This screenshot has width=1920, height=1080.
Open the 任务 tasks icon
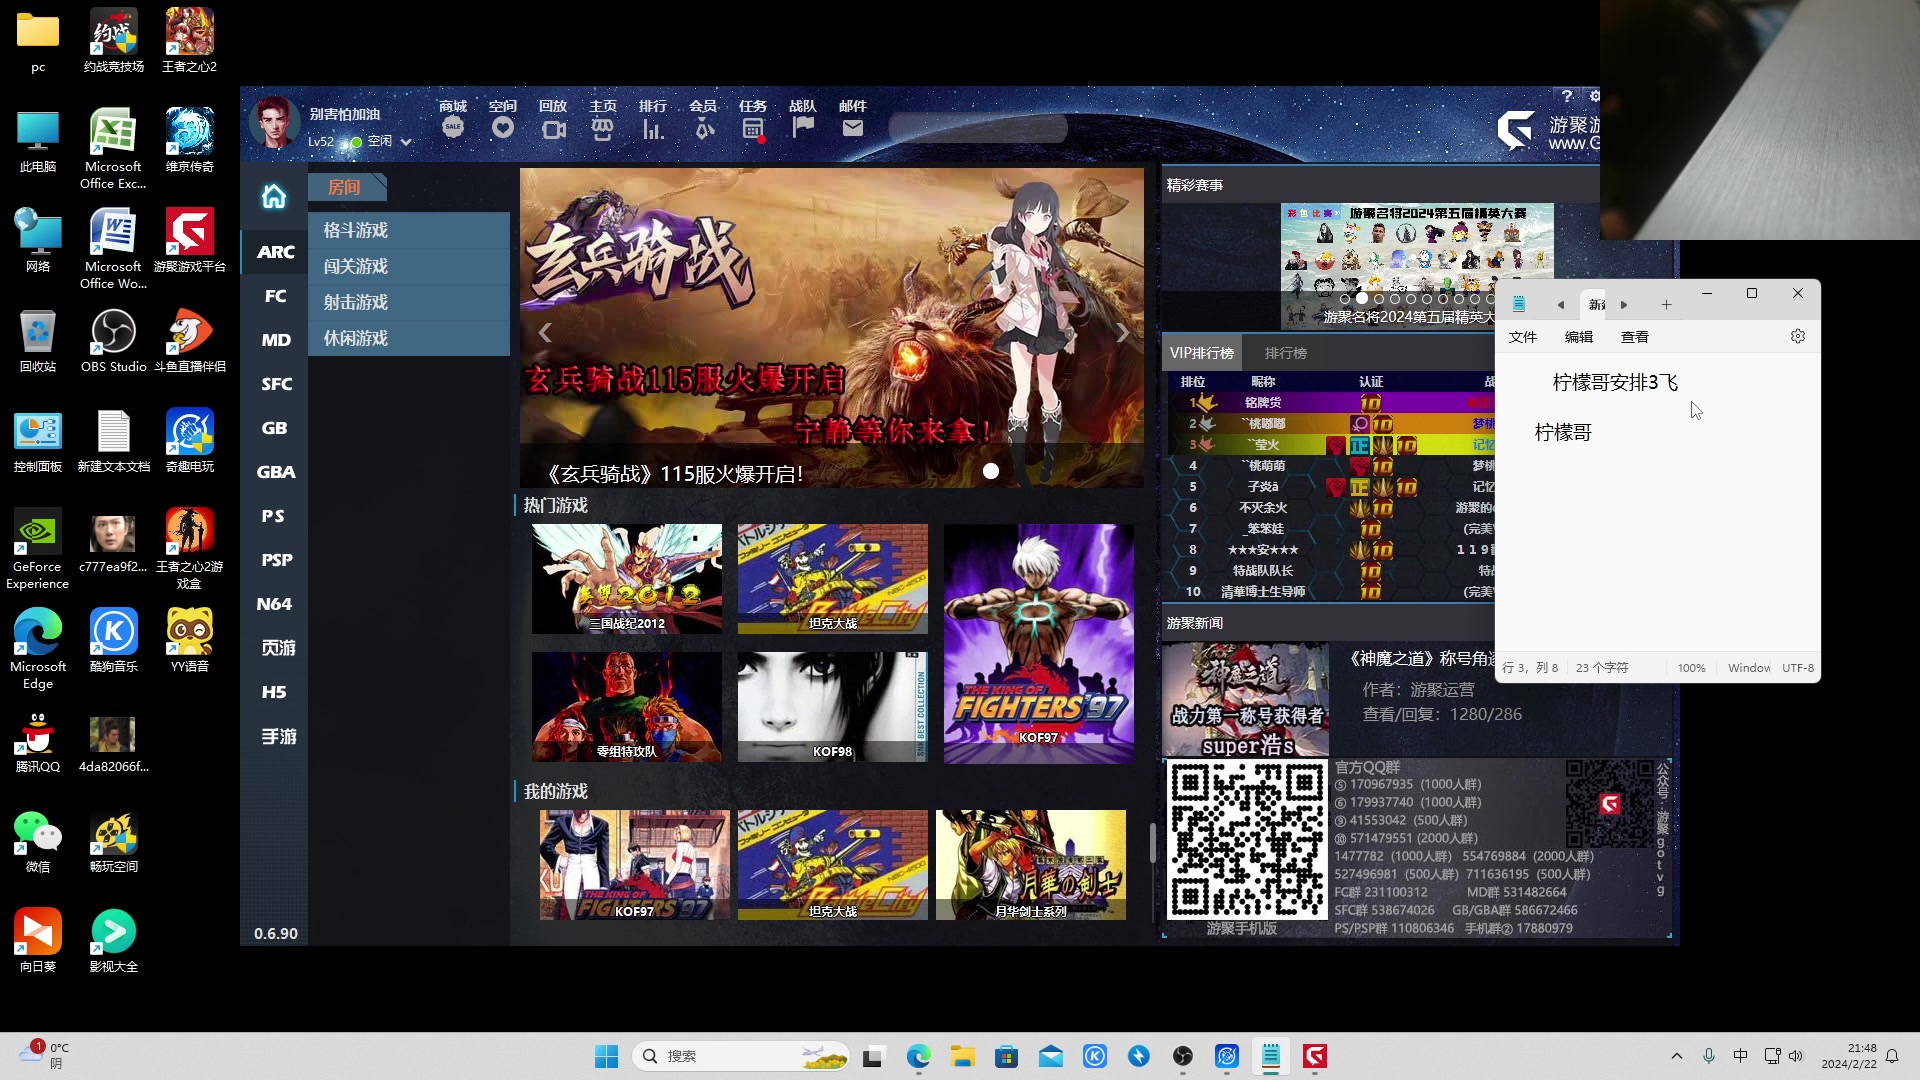coord(753,128)
